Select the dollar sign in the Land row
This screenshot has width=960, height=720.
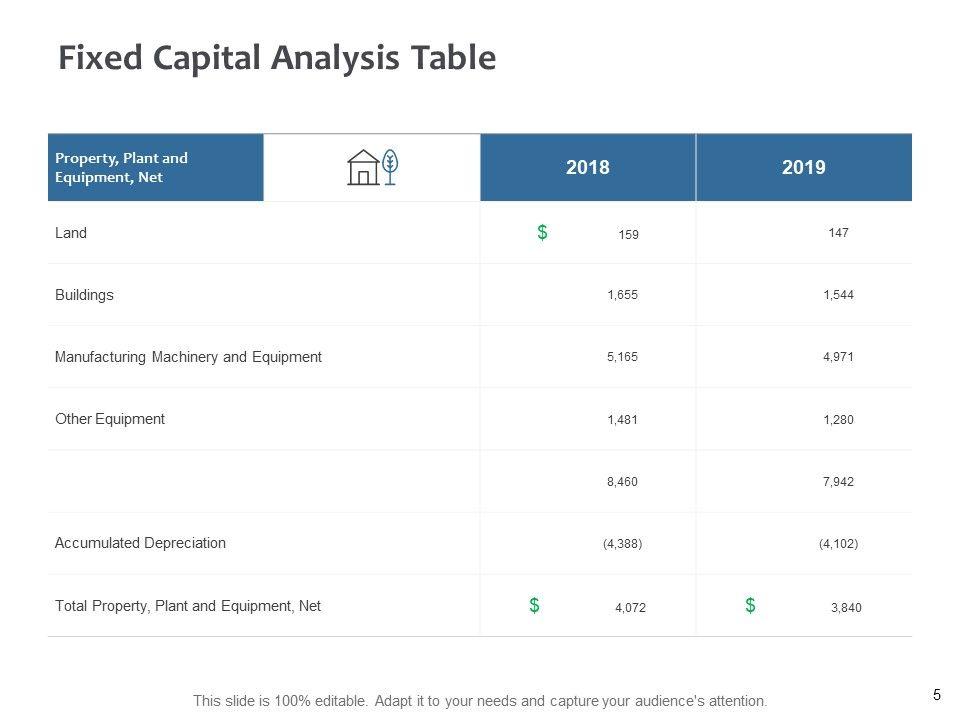[x=542, y=232]
